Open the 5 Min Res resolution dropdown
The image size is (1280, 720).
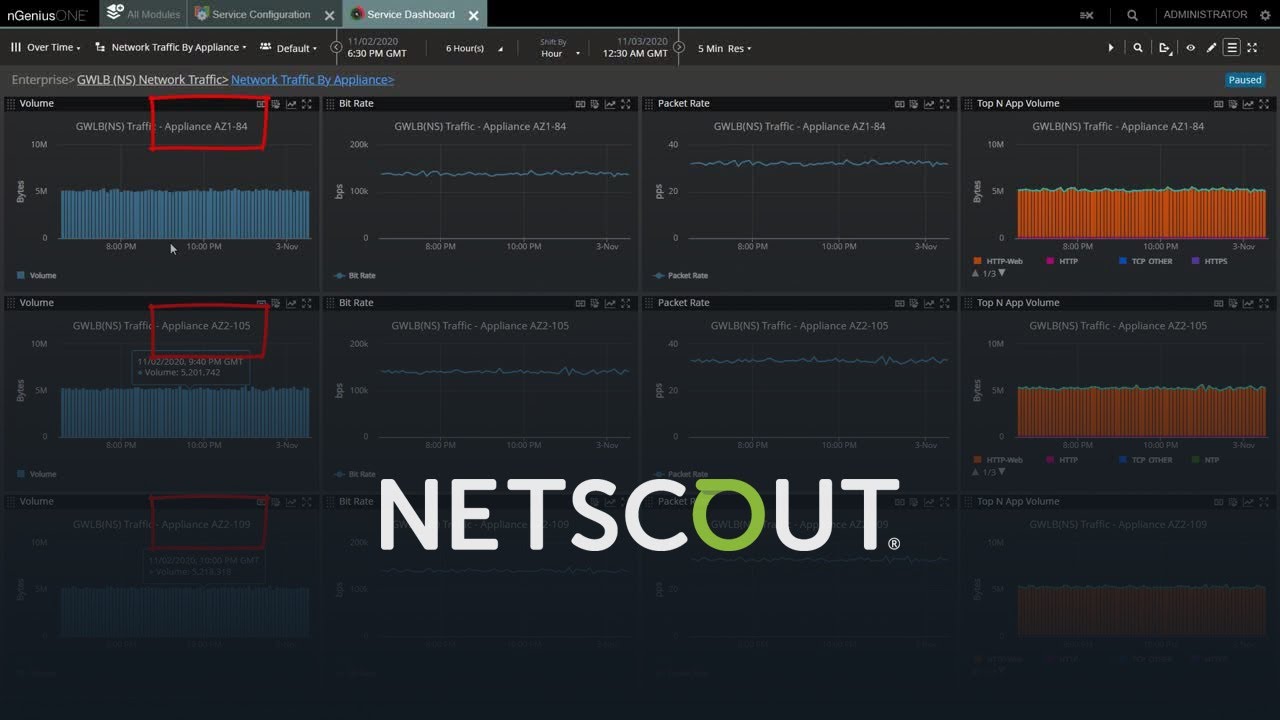[724, 48]
